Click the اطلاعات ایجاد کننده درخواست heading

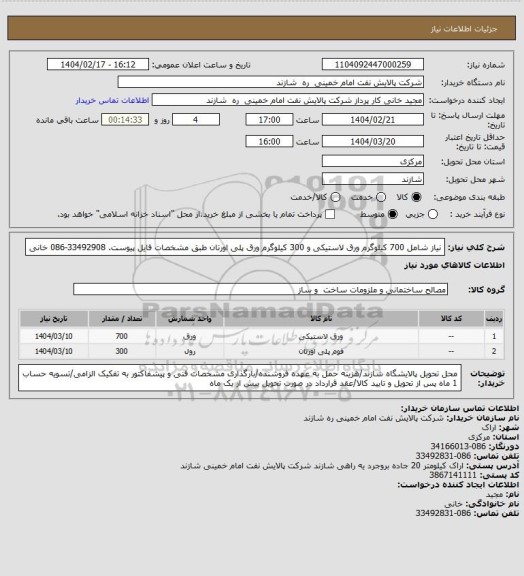click(458, 485)
